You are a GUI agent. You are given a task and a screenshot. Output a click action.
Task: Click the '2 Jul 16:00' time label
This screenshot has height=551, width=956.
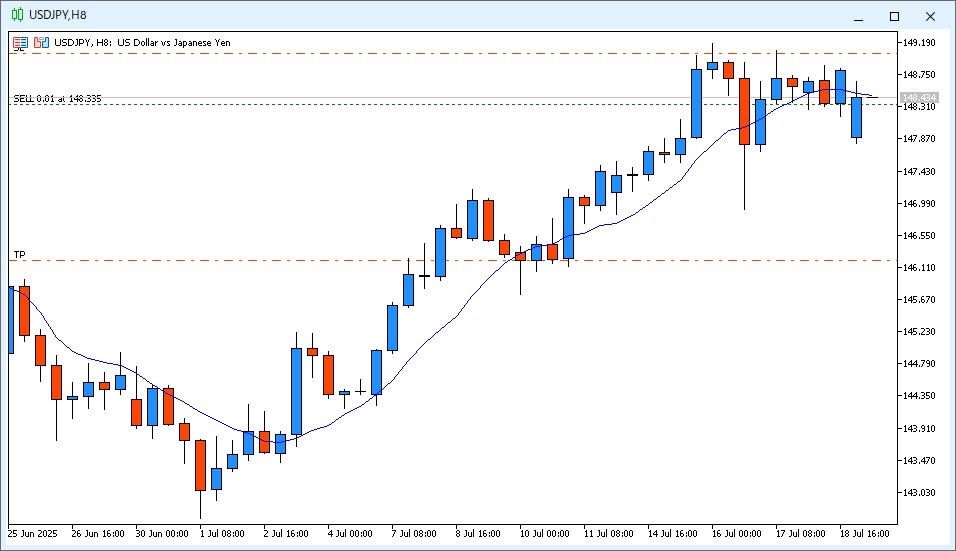286,533
